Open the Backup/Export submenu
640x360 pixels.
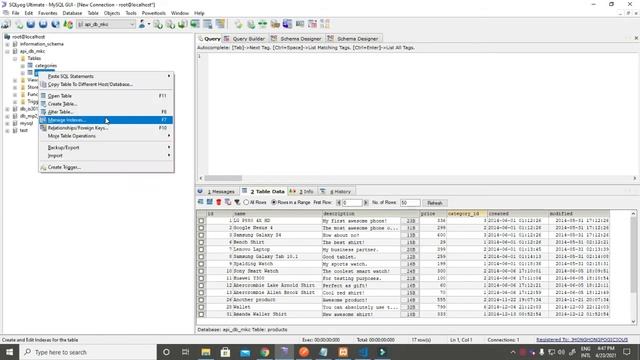tap(106, 147)
